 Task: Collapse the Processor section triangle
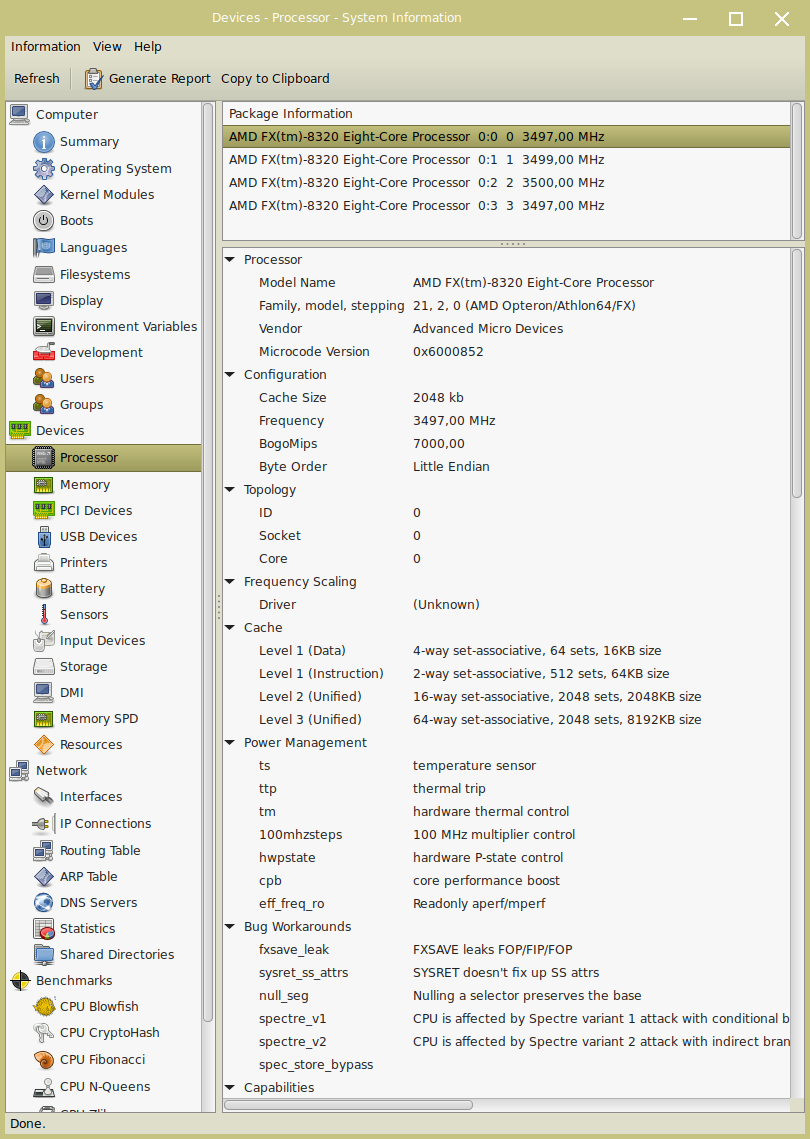230,260
